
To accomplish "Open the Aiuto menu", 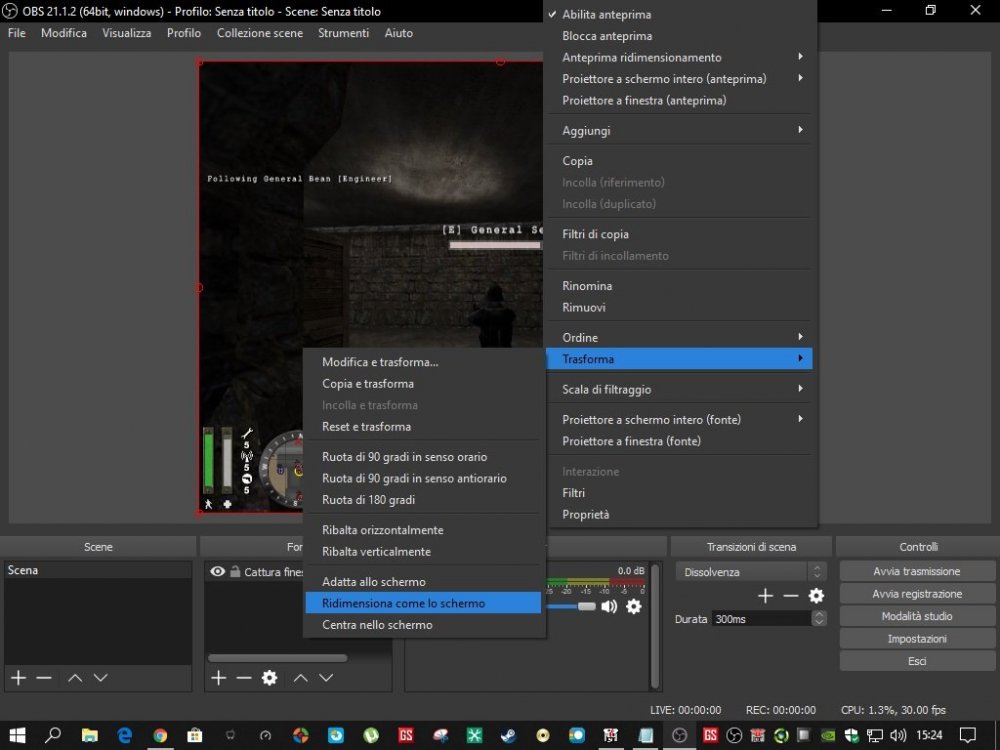I will [399, 33].
